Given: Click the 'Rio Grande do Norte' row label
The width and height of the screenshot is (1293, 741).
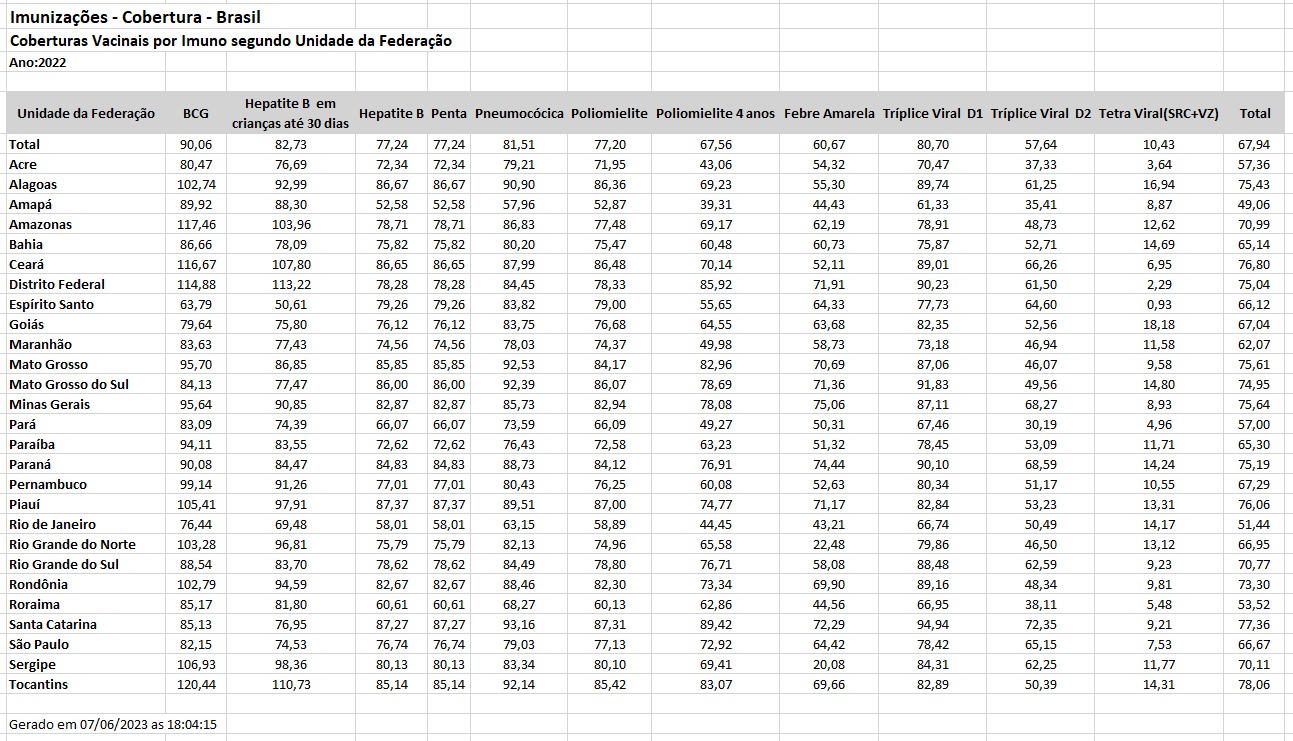Looking at the screenshot, I should pos(72,544).
